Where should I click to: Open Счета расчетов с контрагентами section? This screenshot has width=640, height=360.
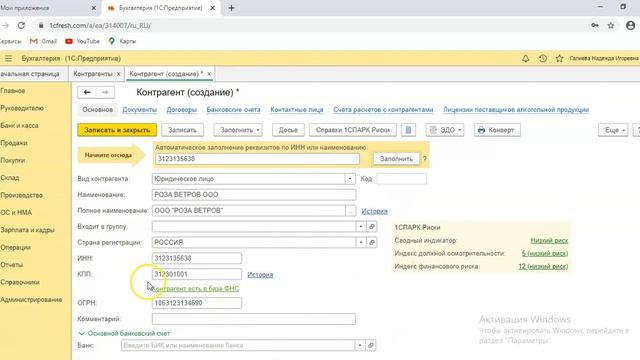(x=383, y=110)
